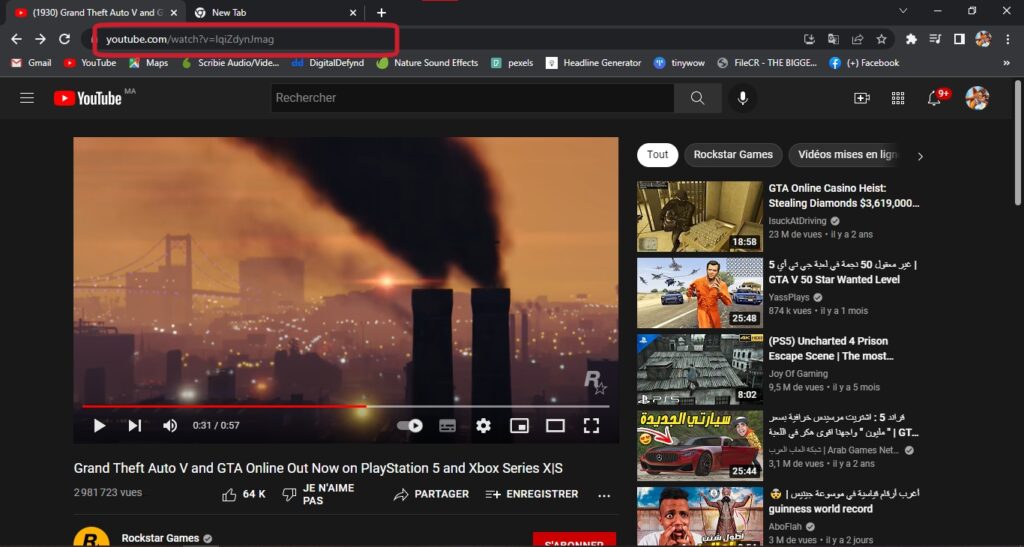1024x547 pixels.
Task: Open the Chrome extensions puzzle icon
Action: coord(911,39)
